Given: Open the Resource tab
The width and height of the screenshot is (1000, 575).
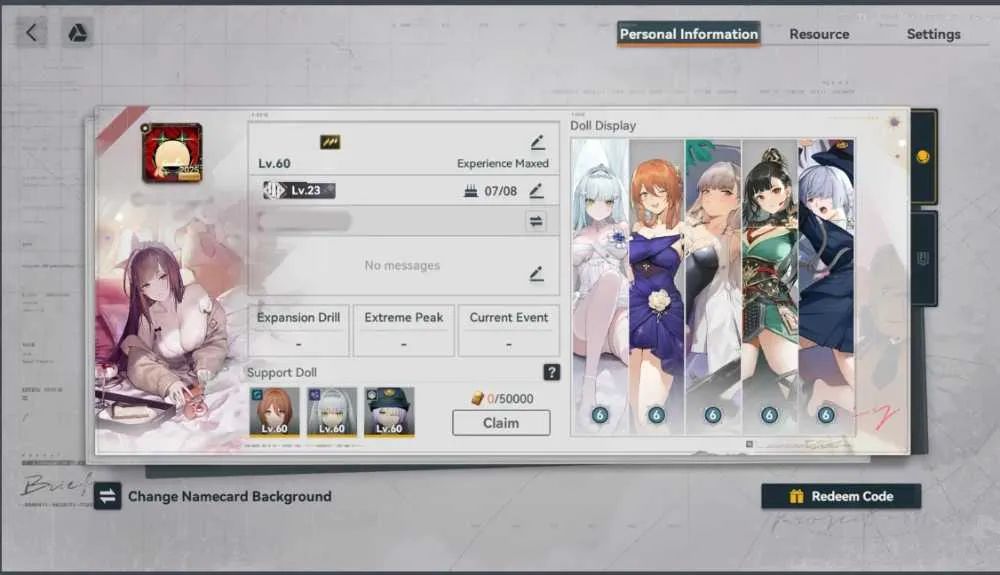Looking at the screenshot, I should point(819,34).
